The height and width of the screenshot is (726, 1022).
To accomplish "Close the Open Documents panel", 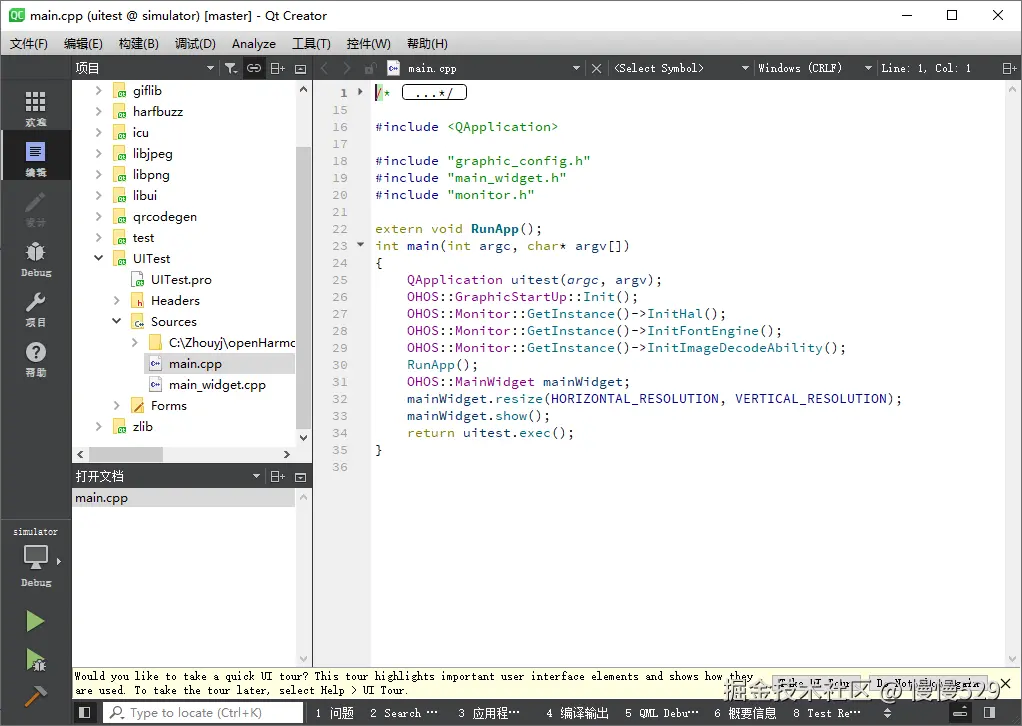I will click(300, 476).
